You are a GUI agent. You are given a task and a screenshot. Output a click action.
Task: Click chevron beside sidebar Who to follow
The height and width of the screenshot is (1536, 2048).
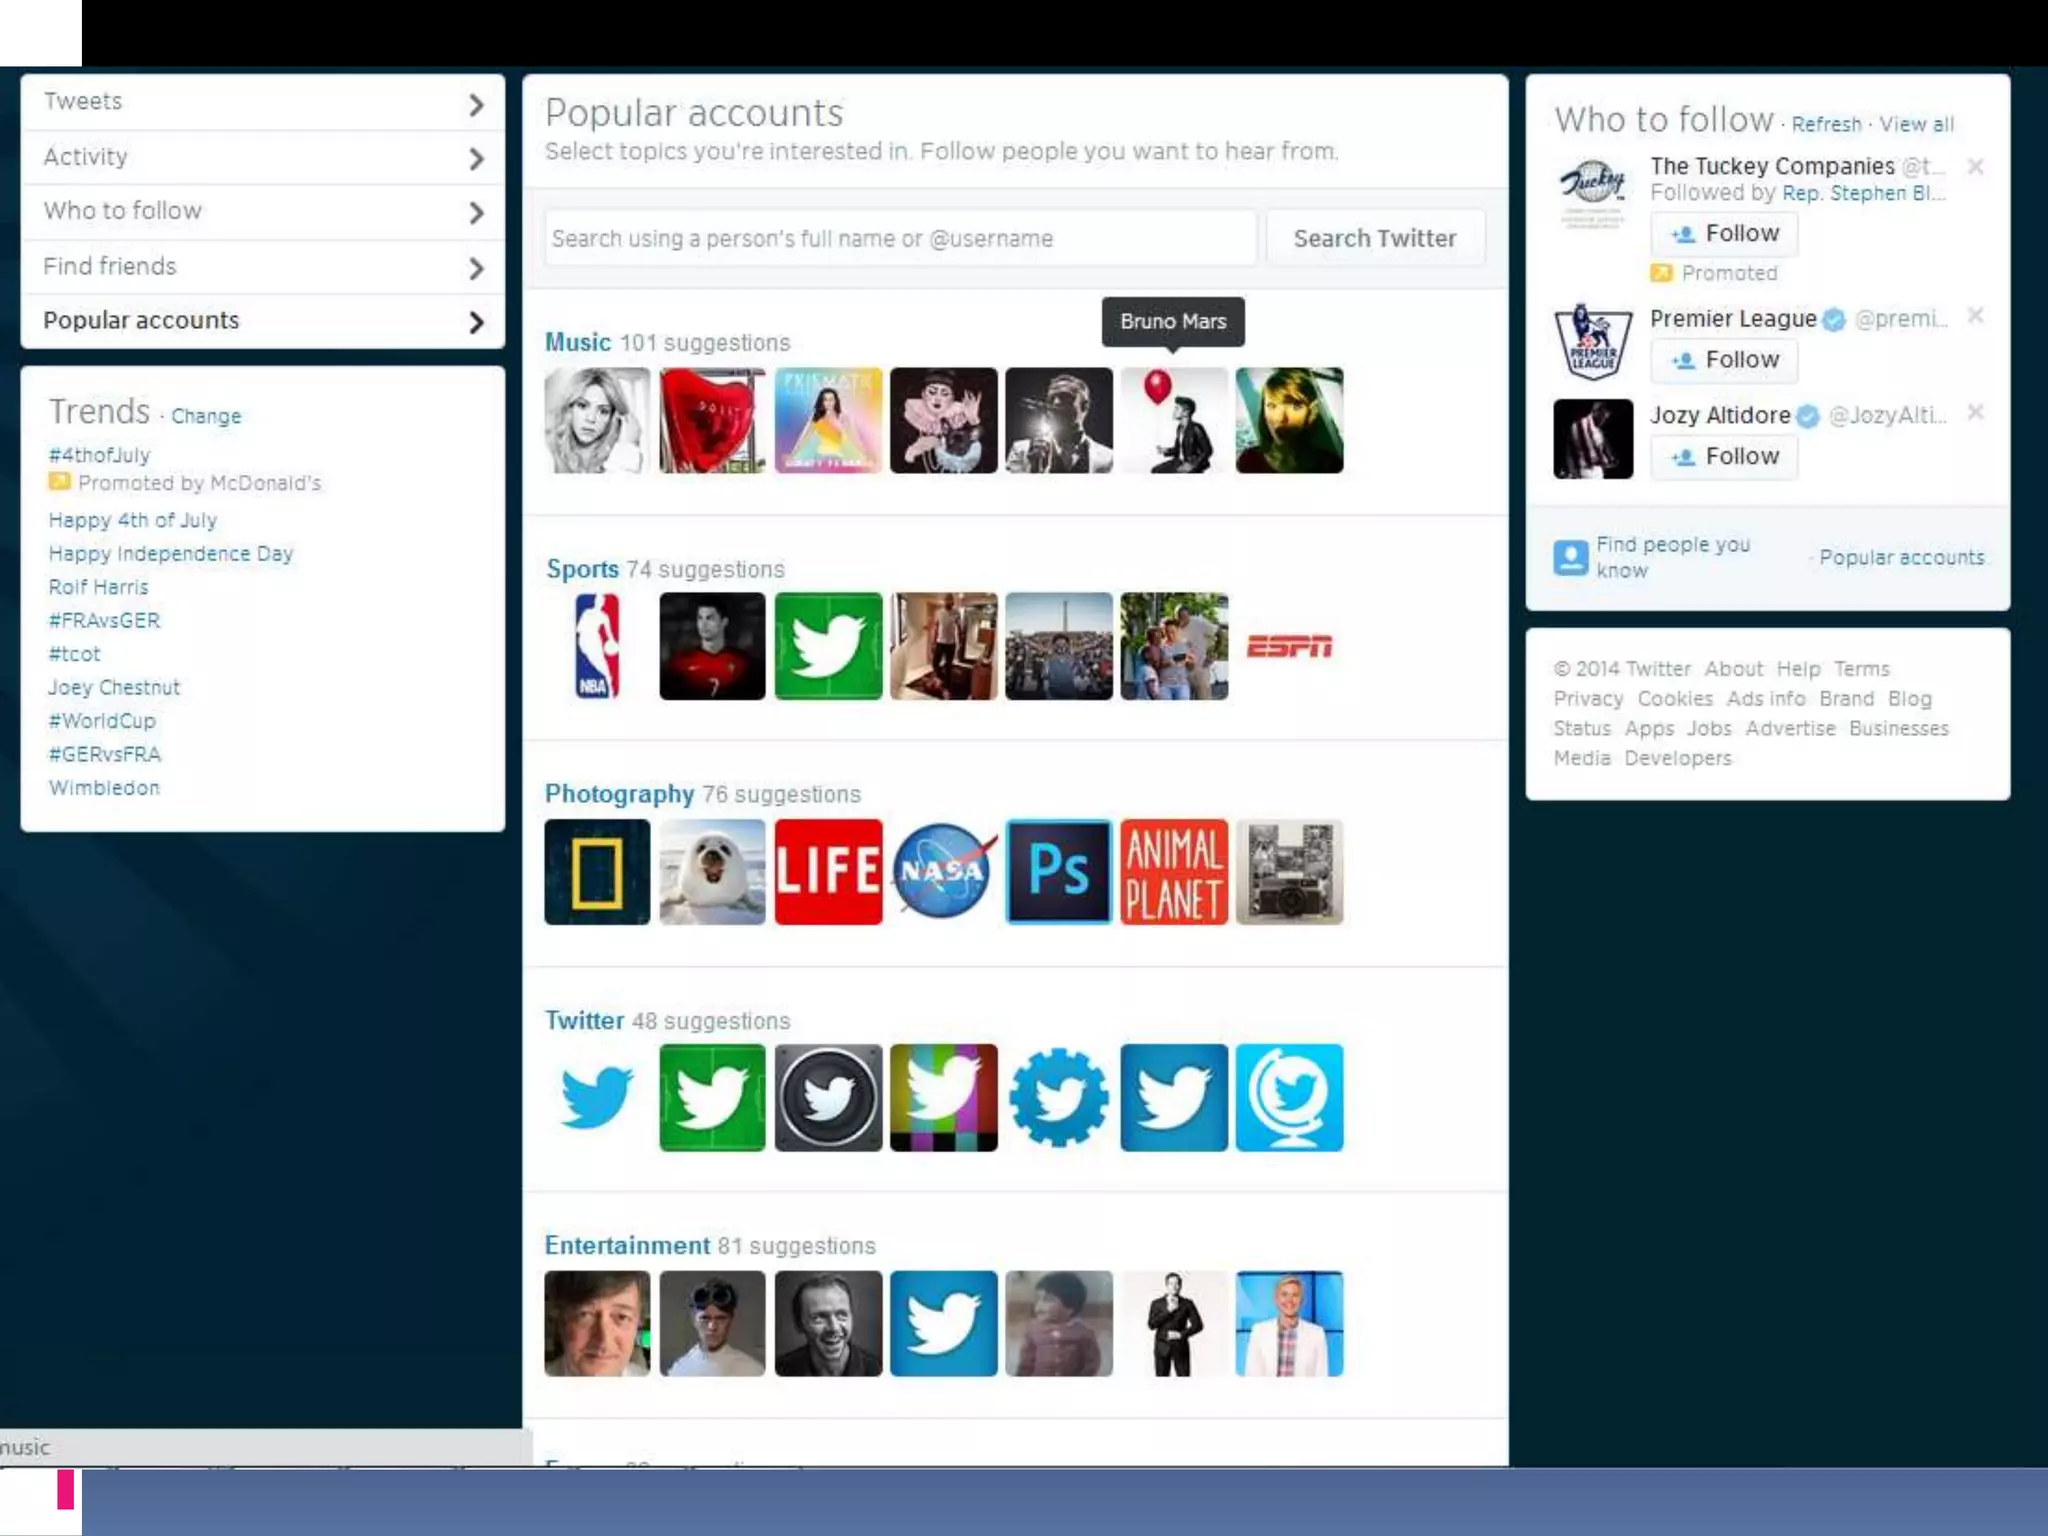pyautogui.click(x=476, y=212)
